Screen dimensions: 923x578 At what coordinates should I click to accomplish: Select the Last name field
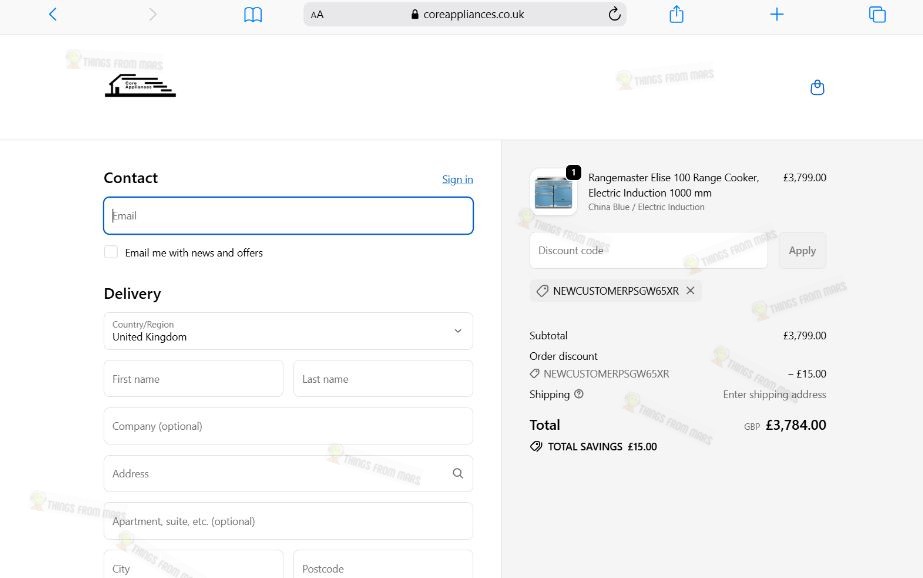[383, 379]
